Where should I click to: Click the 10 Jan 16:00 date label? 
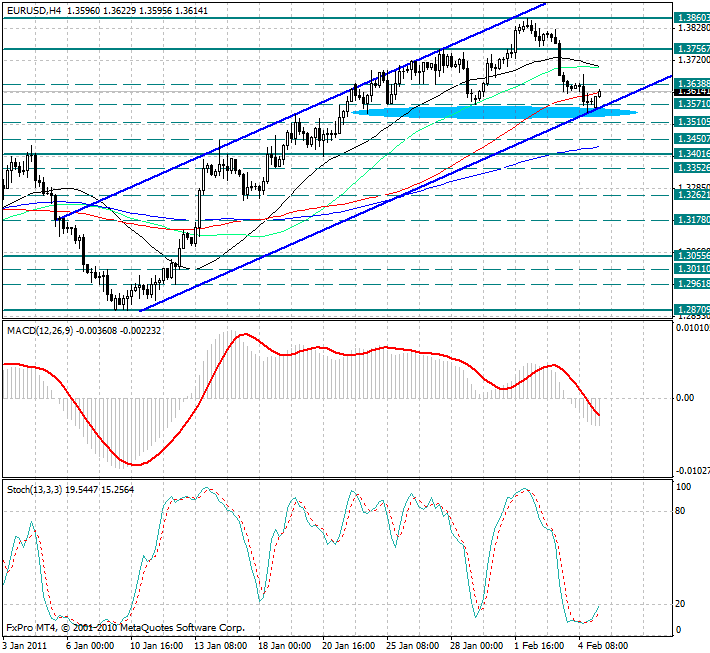(x=156, y=645)
